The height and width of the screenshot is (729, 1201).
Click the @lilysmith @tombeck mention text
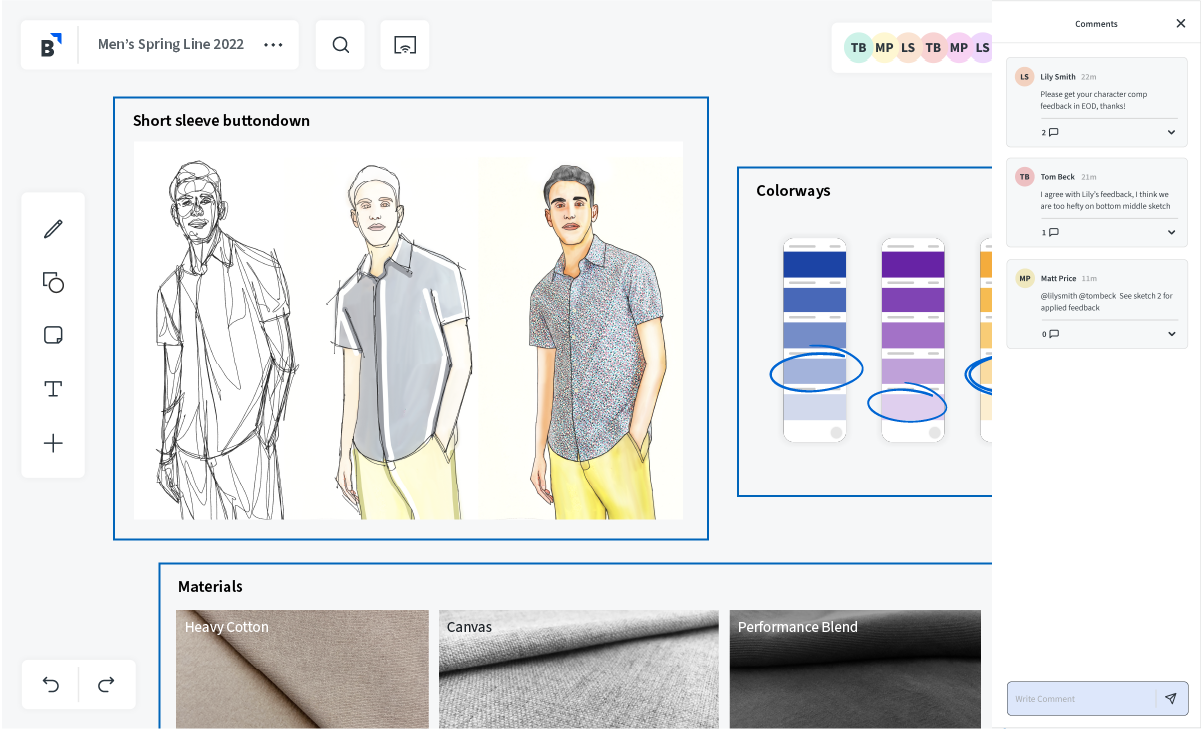click(1078, 296)
